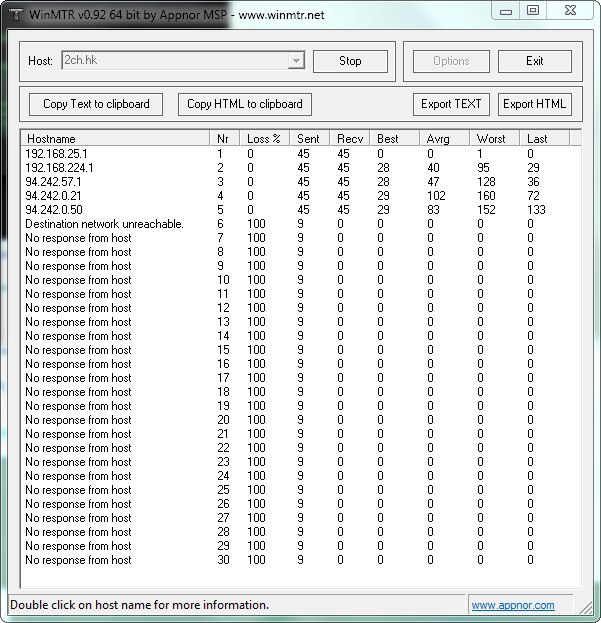This screenshot has width=601, height=623.
Task: Sort by the Hostname column header
Action: 115,139
